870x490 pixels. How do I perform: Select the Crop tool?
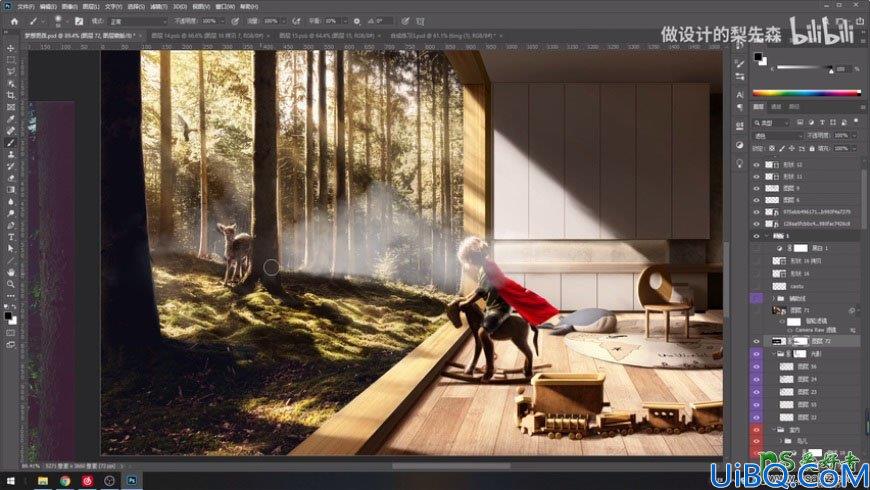coord(11,95)
